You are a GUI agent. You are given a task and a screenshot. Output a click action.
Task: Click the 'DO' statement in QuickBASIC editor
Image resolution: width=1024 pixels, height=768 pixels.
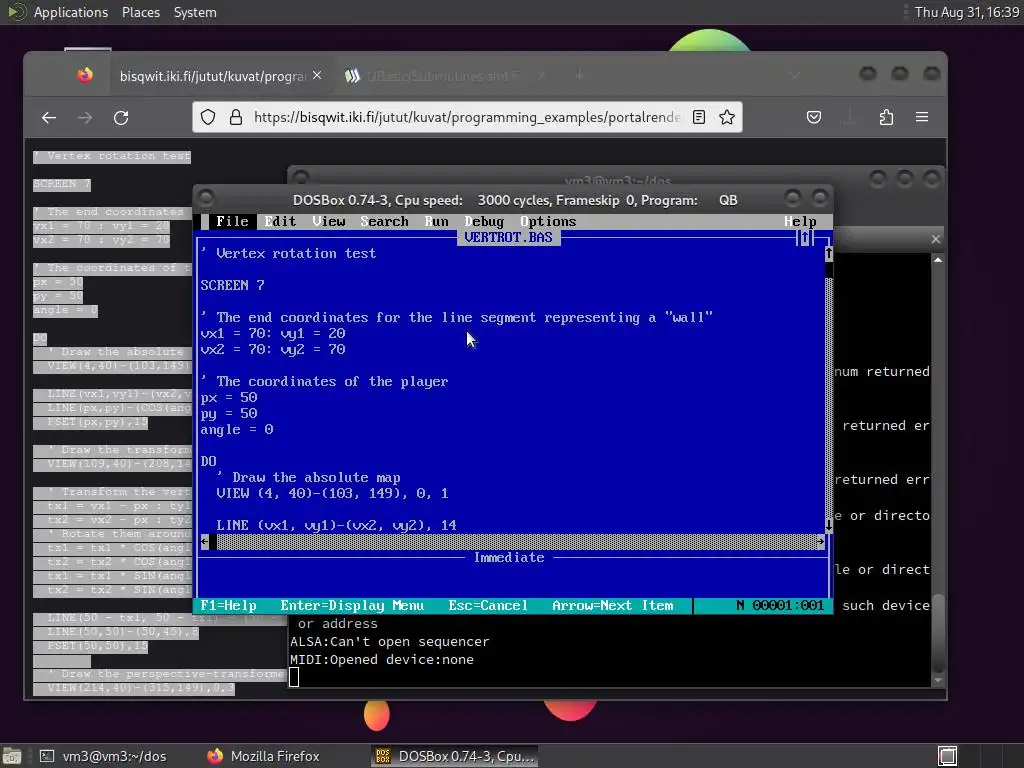pyautogui.click(x=208, y=461)
